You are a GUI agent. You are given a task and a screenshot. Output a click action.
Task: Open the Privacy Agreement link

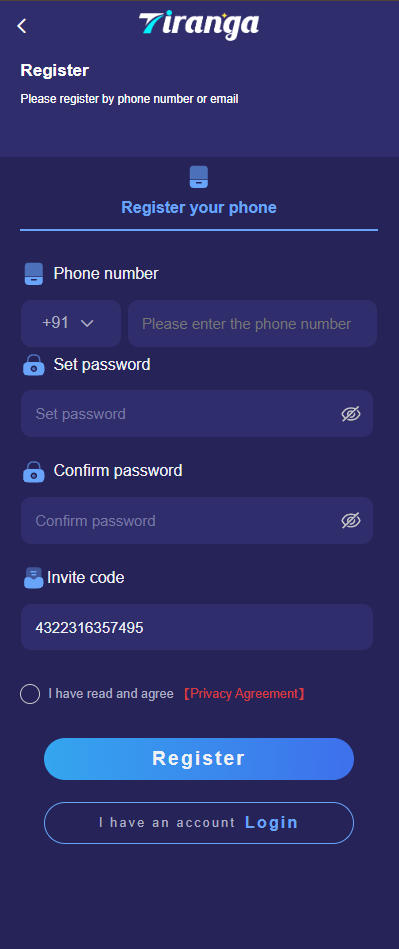[243, 694]
